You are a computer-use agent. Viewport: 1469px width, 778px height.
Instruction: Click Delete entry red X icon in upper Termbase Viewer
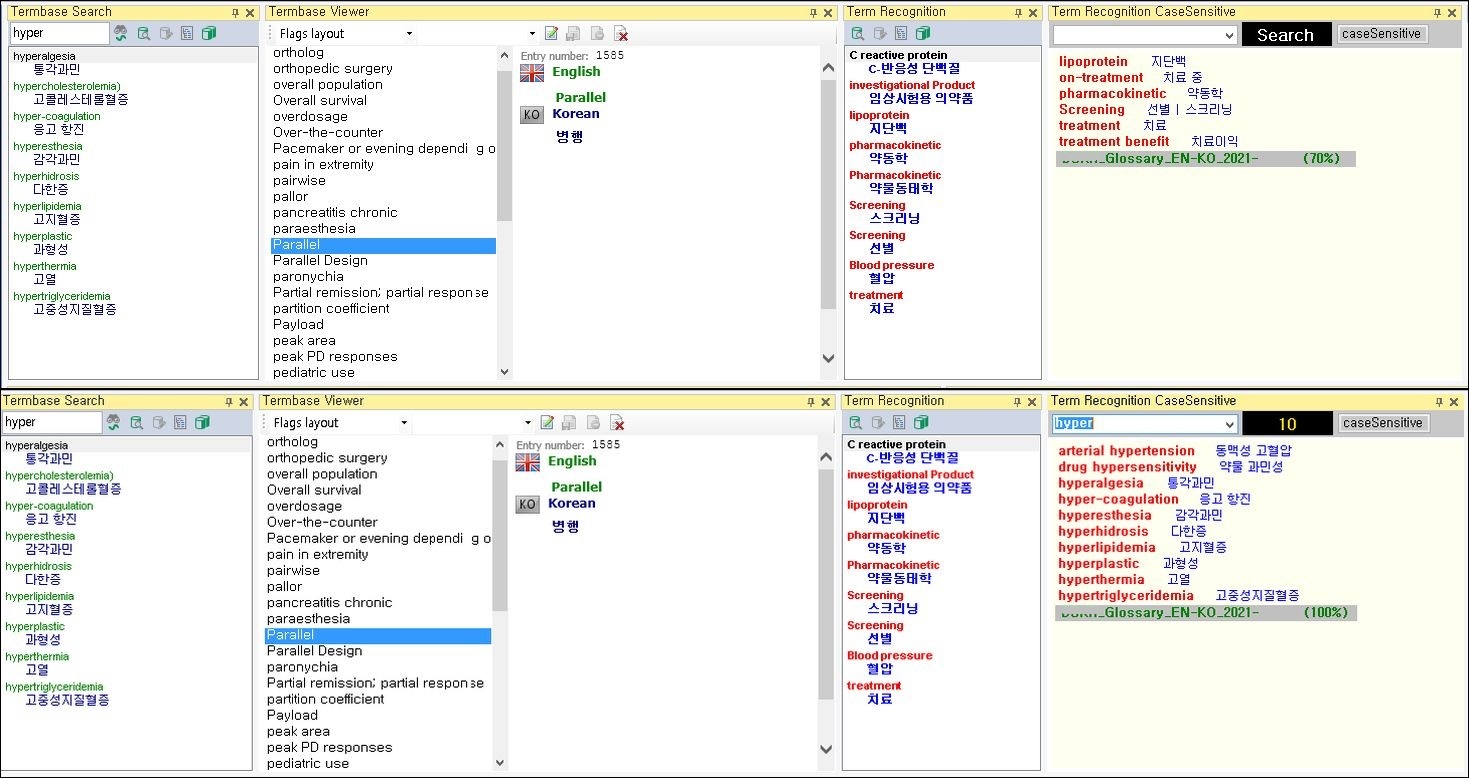point(621,33)
